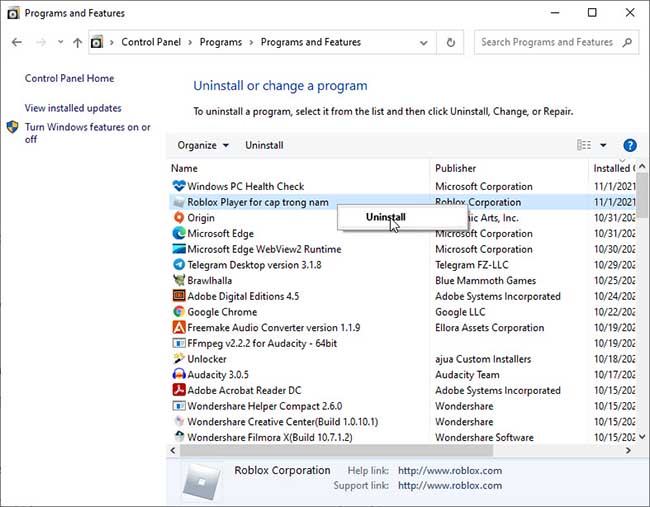650x507 pixels.
Task: Refresh the Programs and Features list
Action: [x=451, y=42]
